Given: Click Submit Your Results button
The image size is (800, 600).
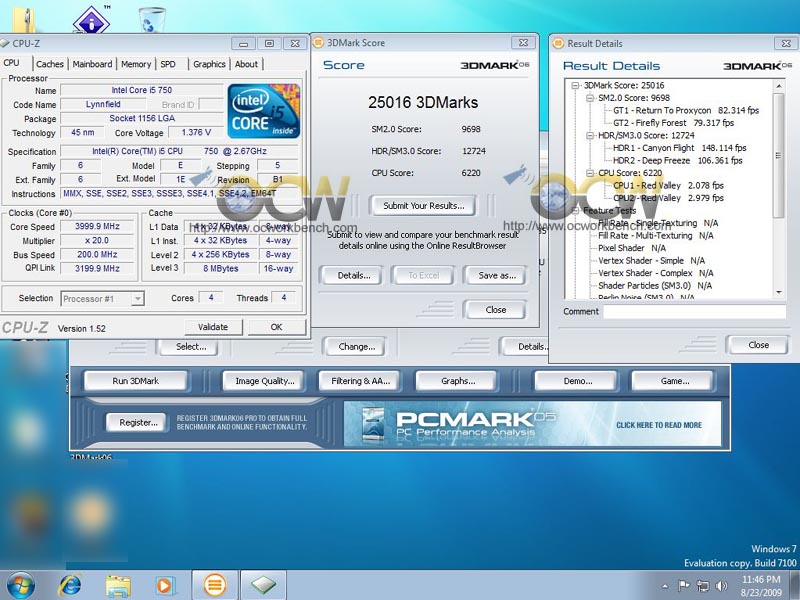Looking at the screenshot, I should pyautogui.click(x=423, y=206).
